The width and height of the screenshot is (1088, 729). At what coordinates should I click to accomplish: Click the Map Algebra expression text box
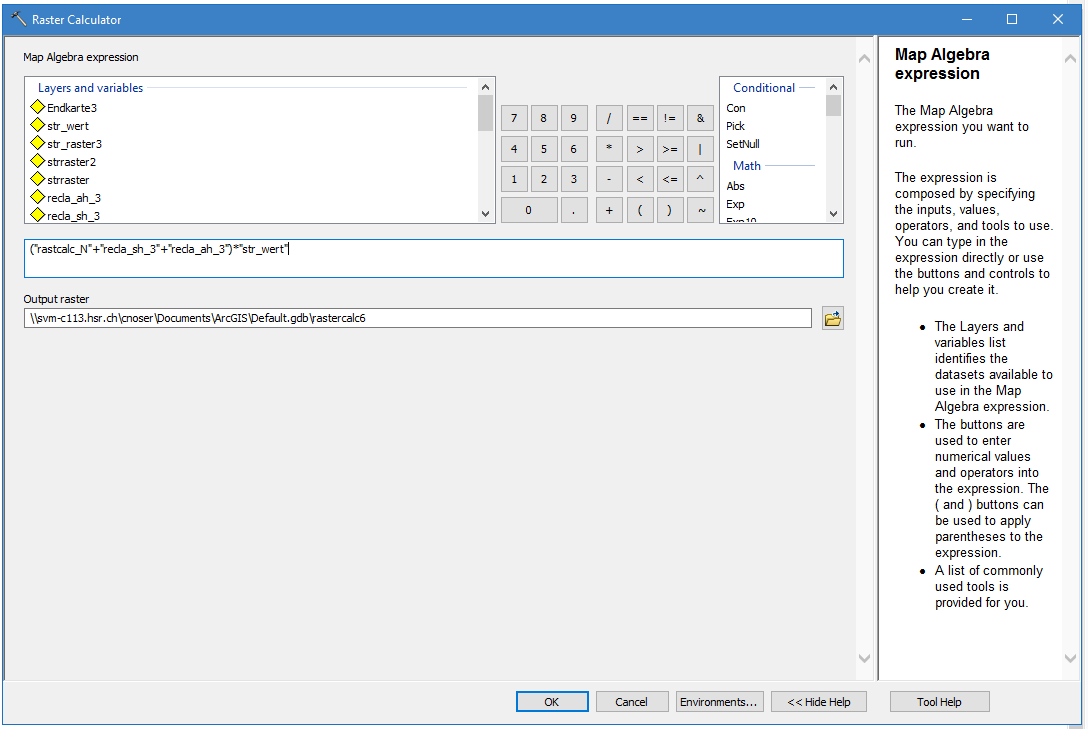click(433, 258)
